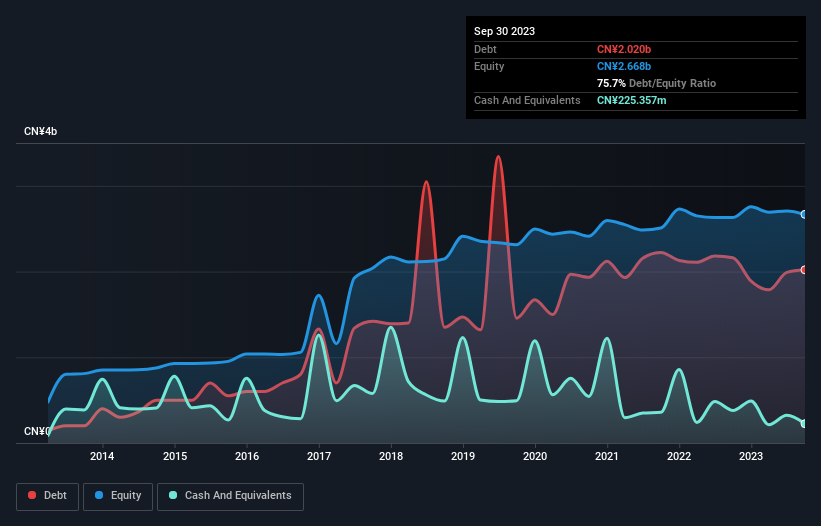Click the 2015 x-axis label
This screenshot has height=526, width=821.
click(x=175, y=456)
